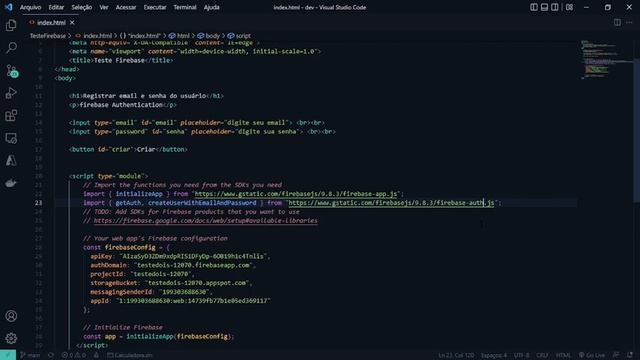Expand the index.html file breadcrumb
The width and height of the screenshot is (640, 360).
point(93,36)
